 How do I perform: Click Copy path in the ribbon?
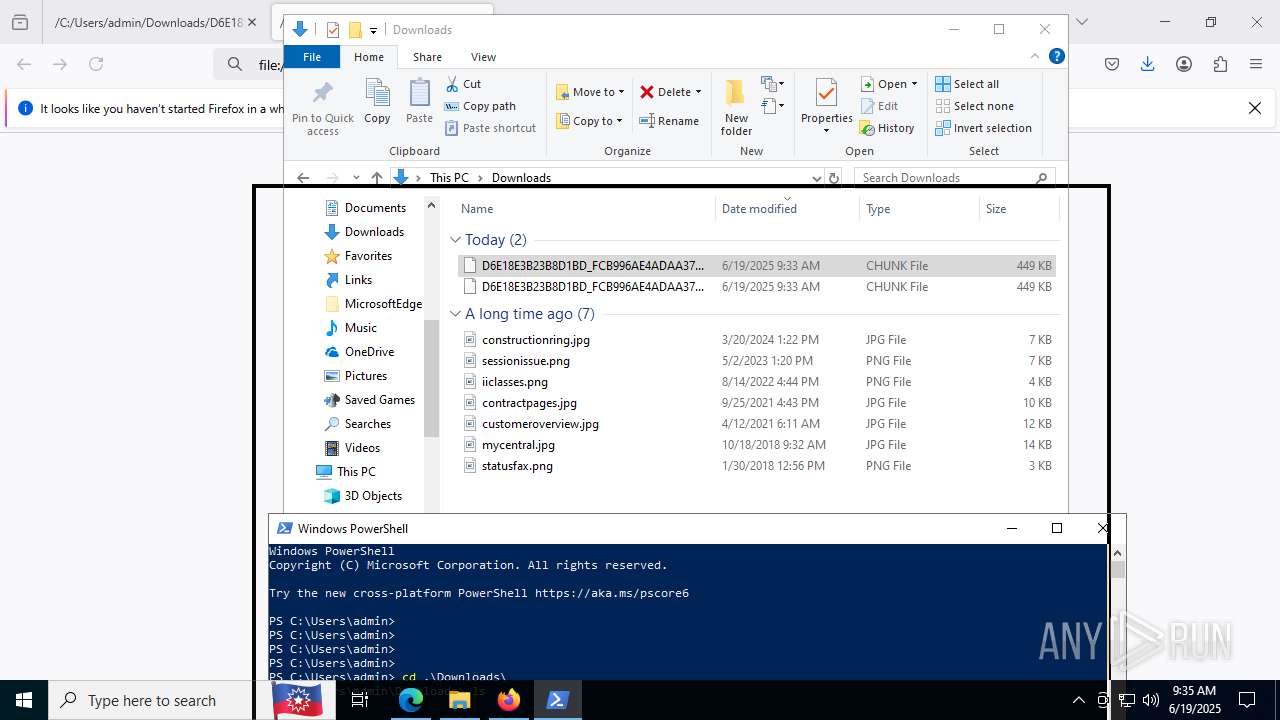click(480, 106)
